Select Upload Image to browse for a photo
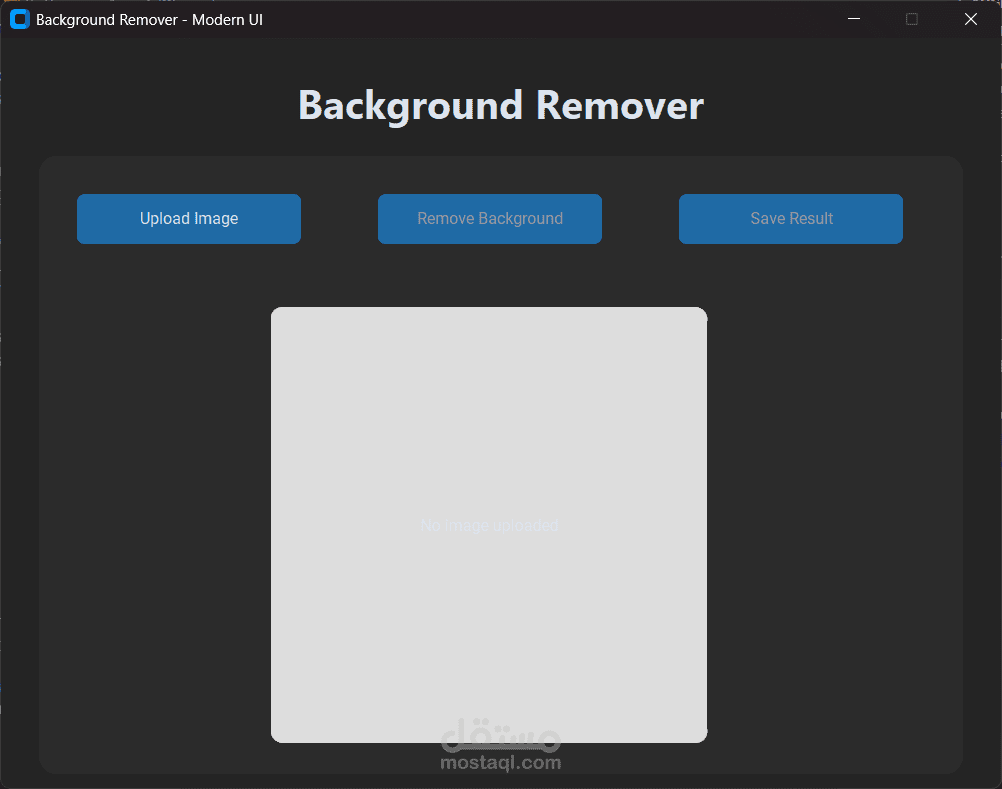 point(188,218)
